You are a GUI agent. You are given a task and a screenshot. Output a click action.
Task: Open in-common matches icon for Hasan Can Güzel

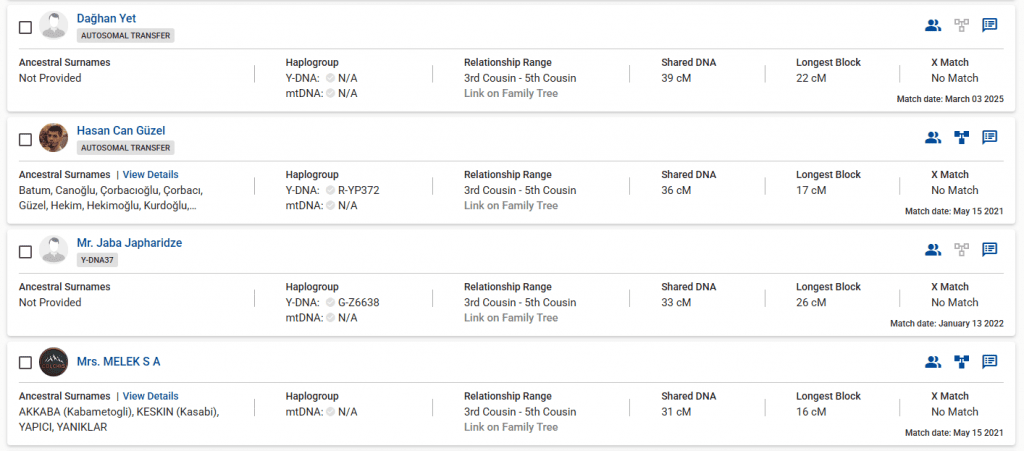pyautogui.click(x=932, y=138)
